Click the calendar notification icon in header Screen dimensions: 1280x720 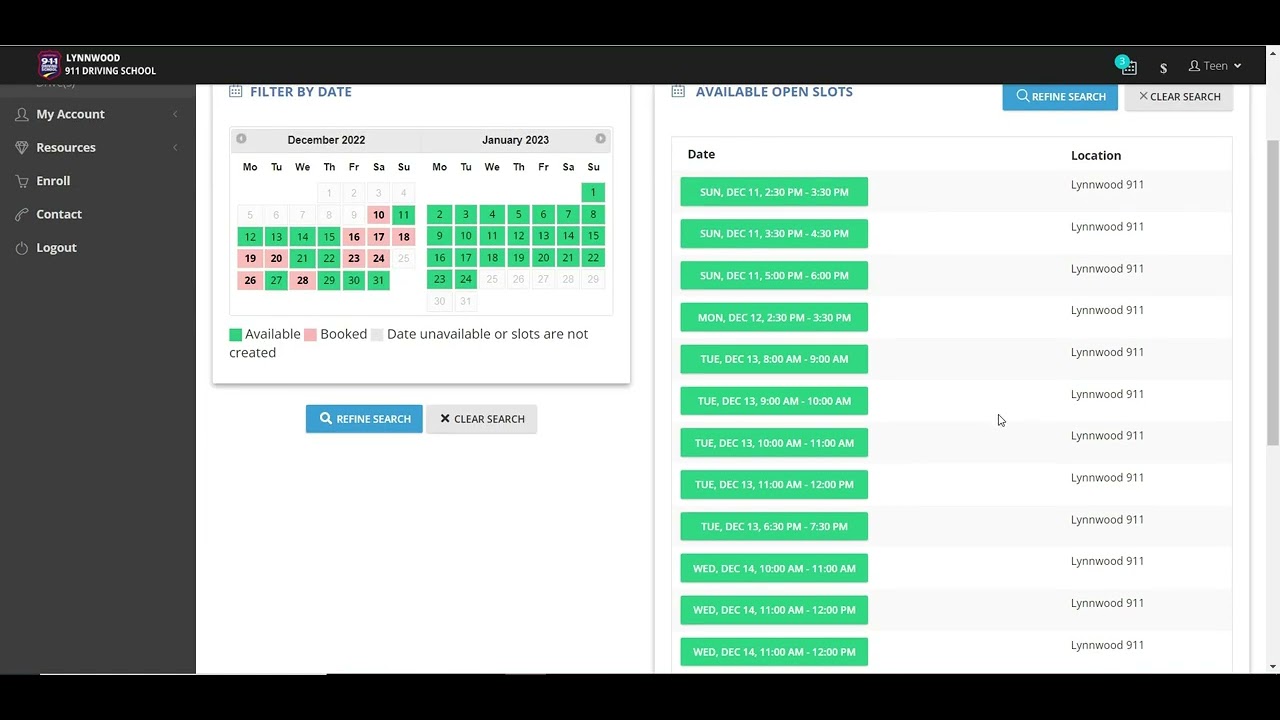click(x=1128, y=67)
